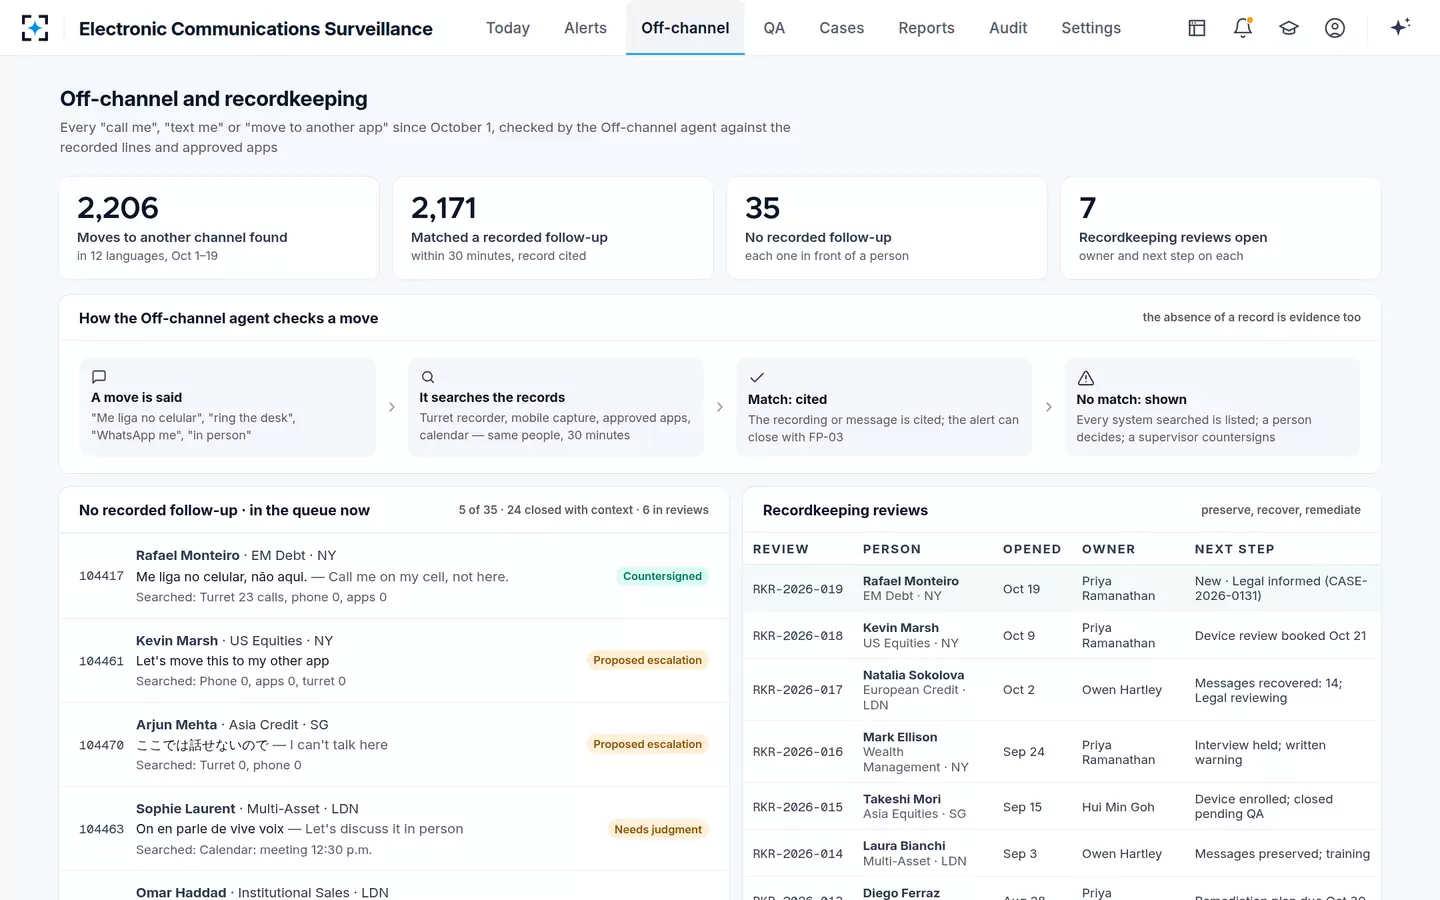Open the "Moves to another channel found" card
This screenshot has height=900, width=1440.
219,228
